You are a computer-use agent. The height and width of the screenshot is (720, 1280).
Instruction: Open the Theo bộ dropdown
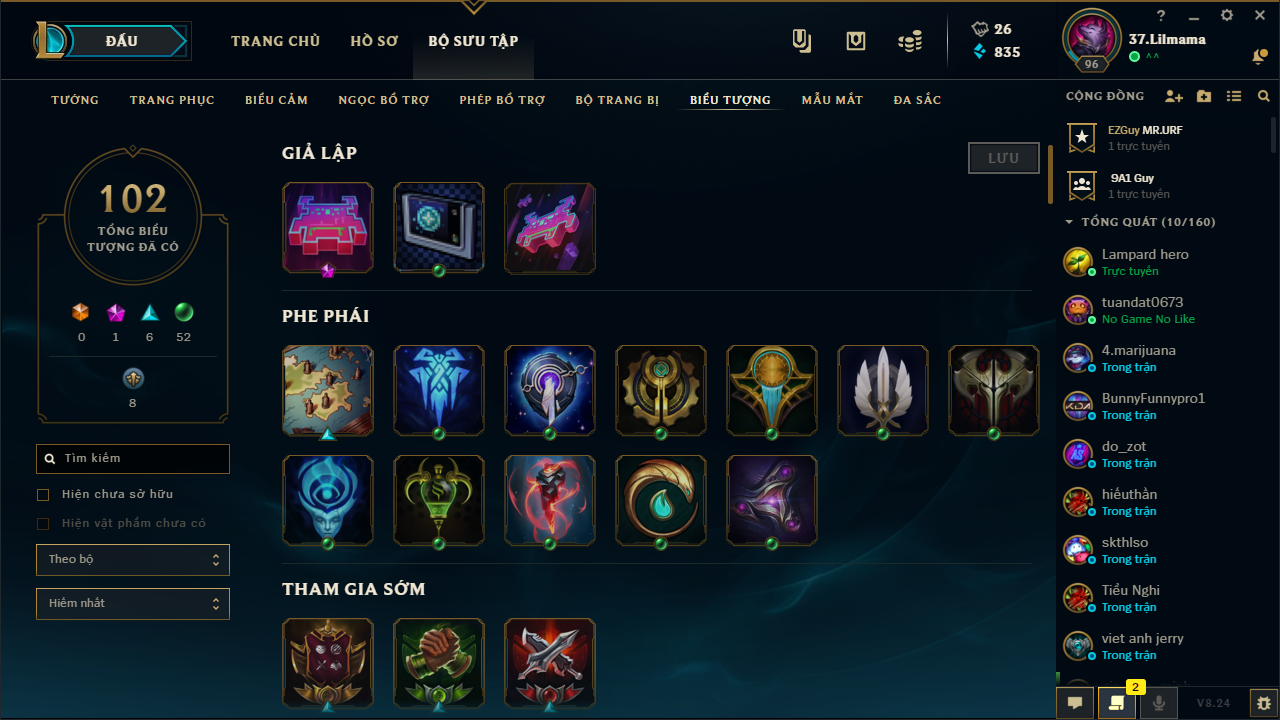tap(133, 560)
